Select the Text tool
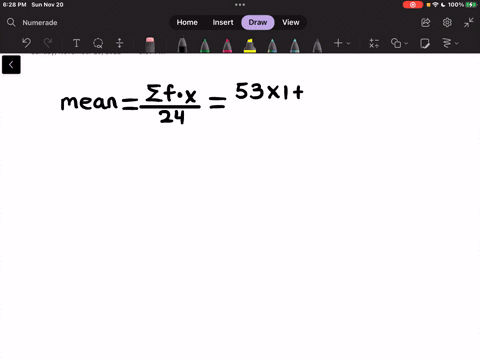 pyautogui.click(x=76, y=43)
